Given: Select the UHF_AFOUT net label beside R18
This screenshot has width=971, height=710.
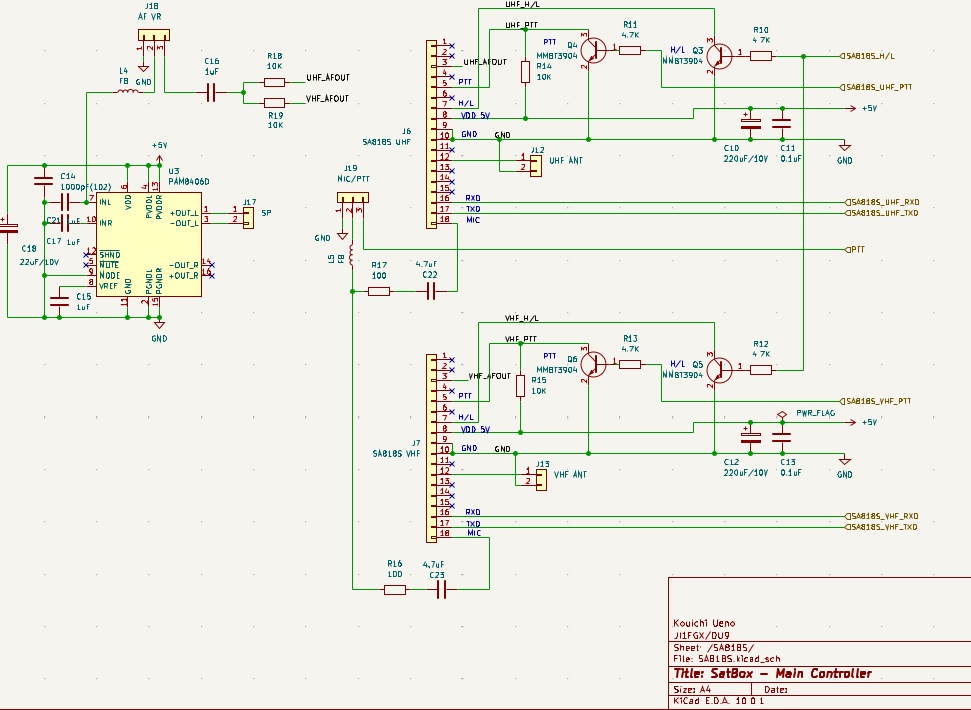Looking at the screenshot, I should pos(328,78).
